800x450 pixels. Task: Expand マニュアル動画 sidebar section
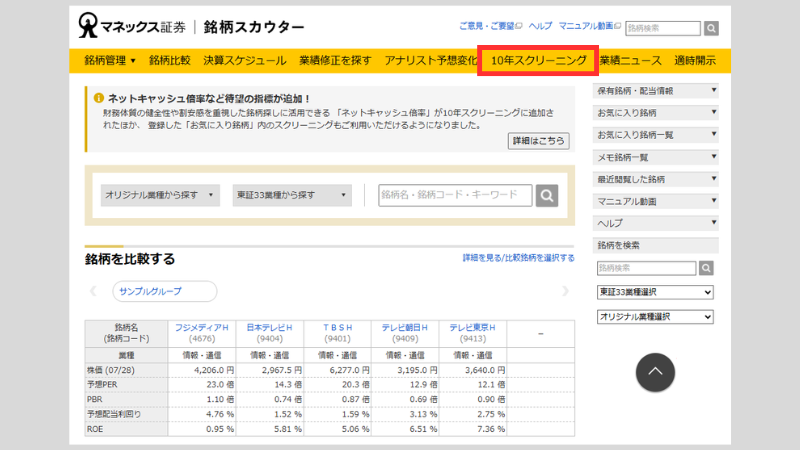click(656, 201)
